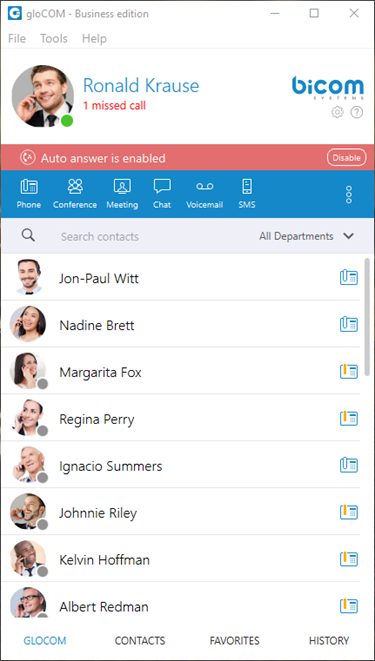Open the Help menu
Viewport: 375px width, 661px height.
point(94,38)
